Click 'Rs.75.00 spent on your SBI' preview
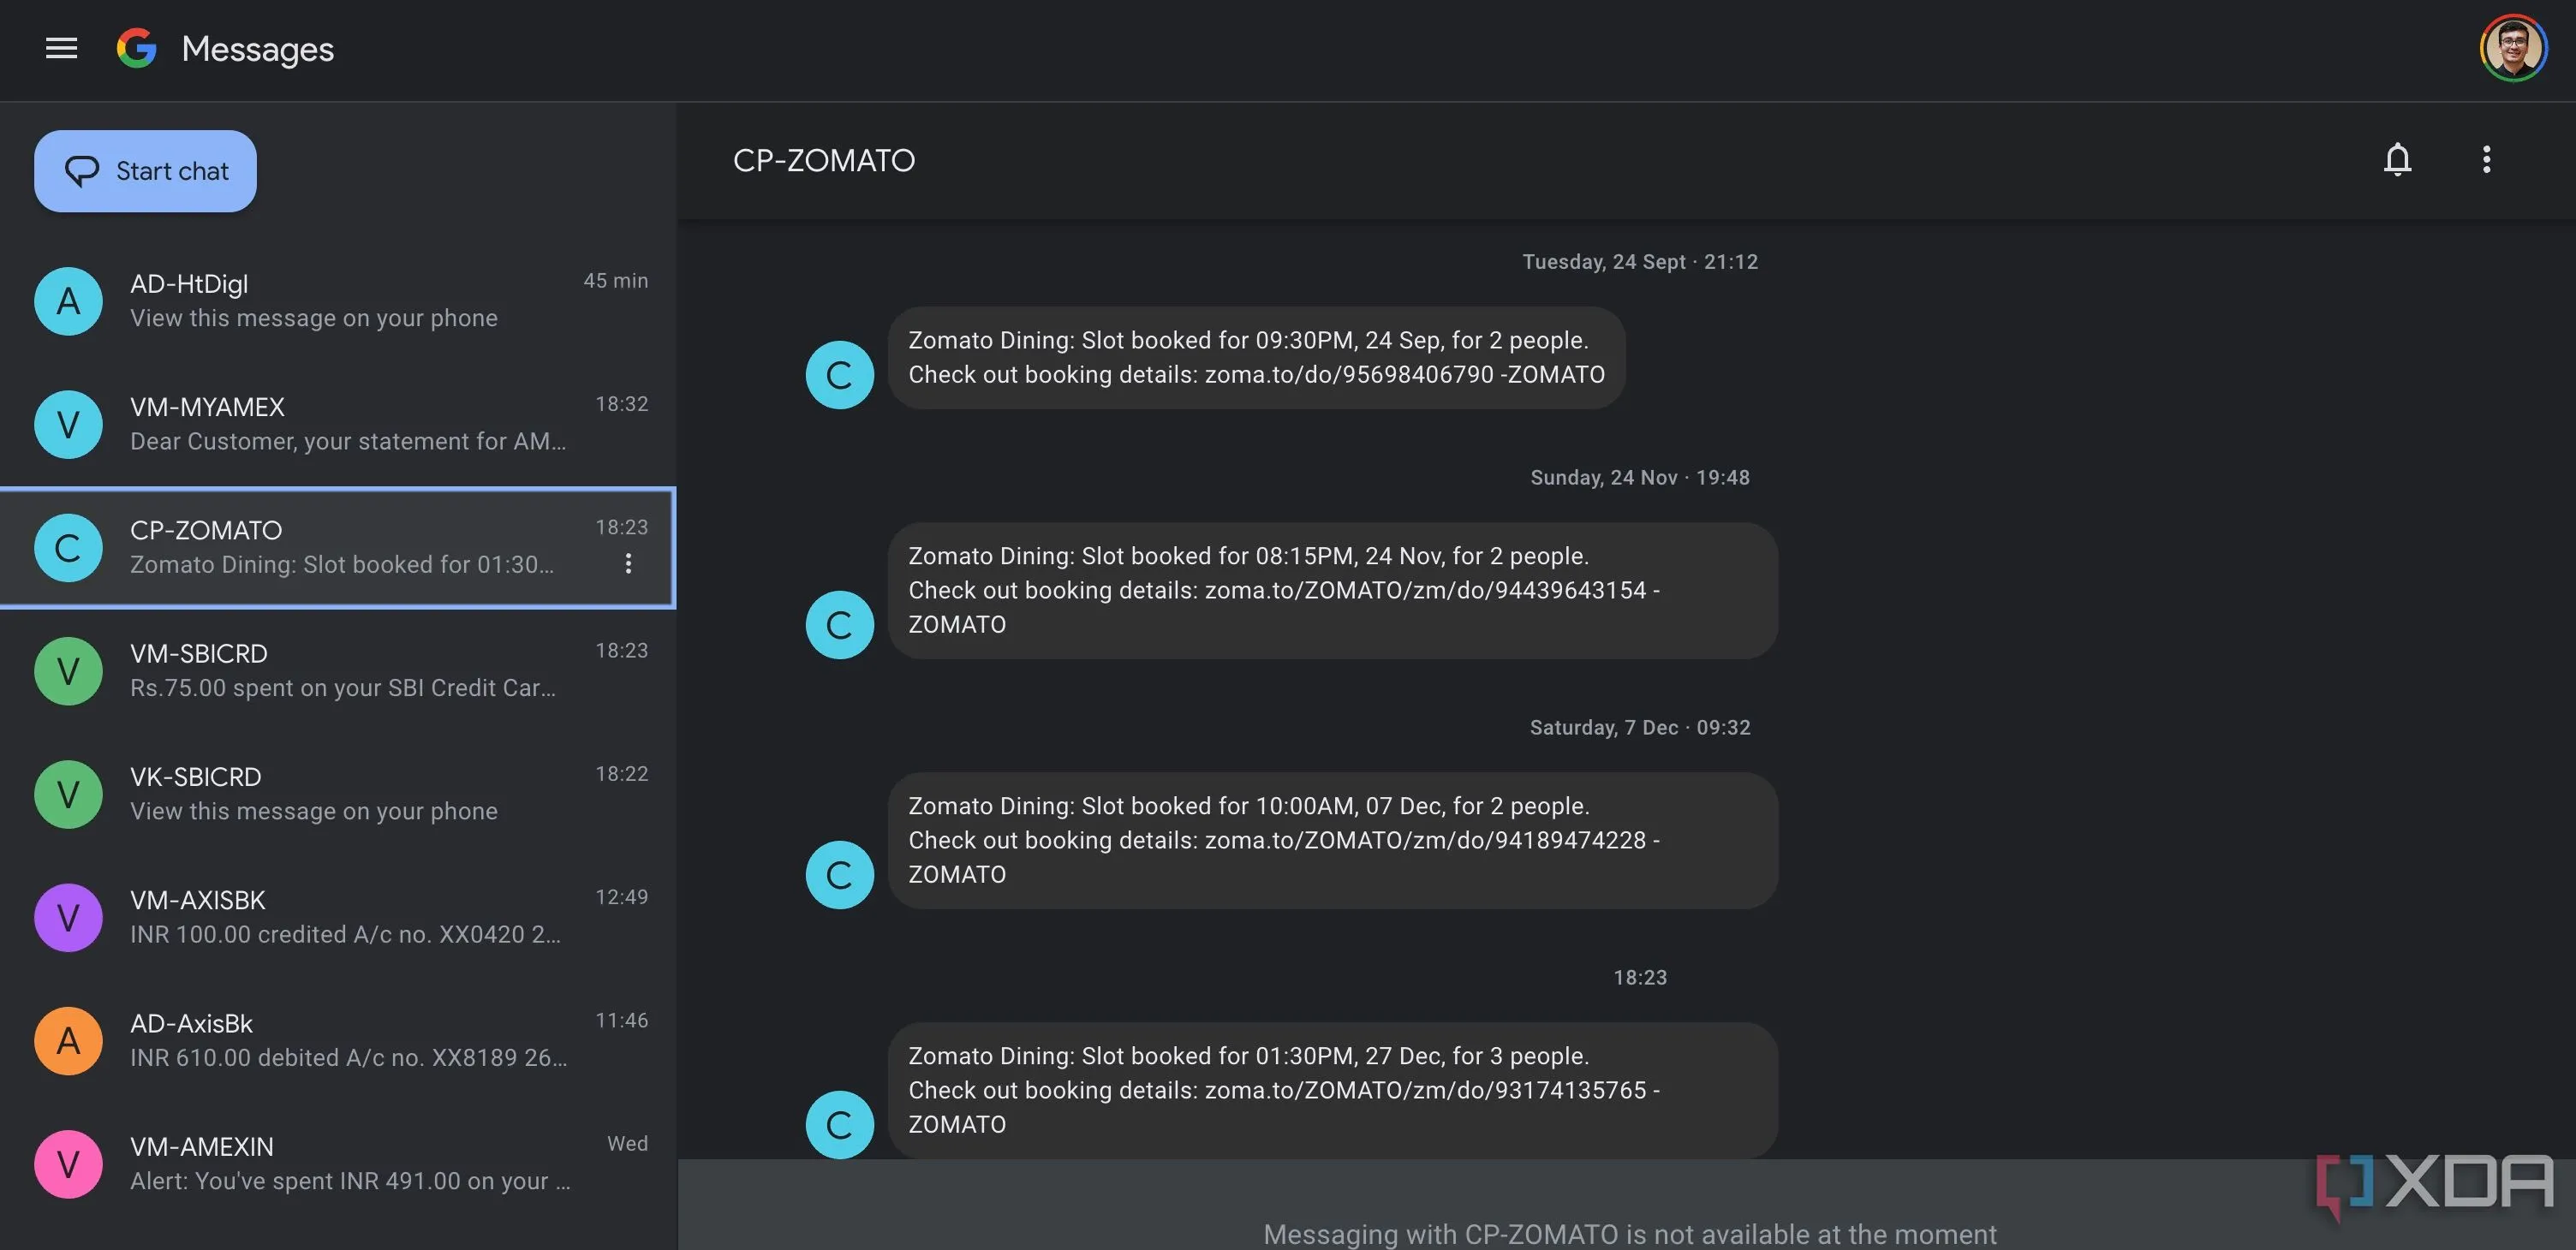The image size is (2576, 1250). pos(342,688)
